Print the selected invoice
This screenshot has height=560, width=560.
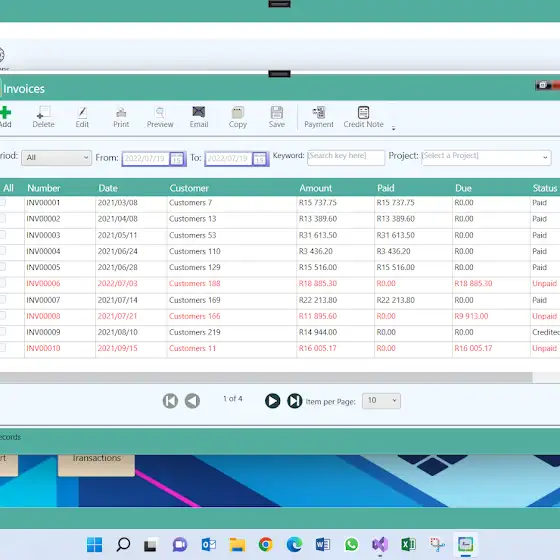121,117
